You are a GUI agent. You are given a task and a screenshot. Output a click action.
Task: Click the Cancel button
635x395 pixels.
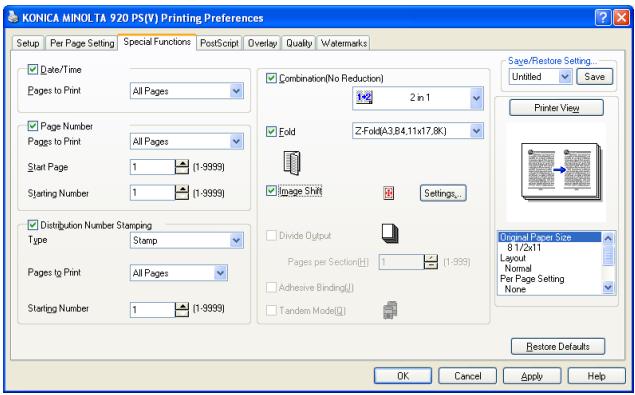(x=467, y=376)
